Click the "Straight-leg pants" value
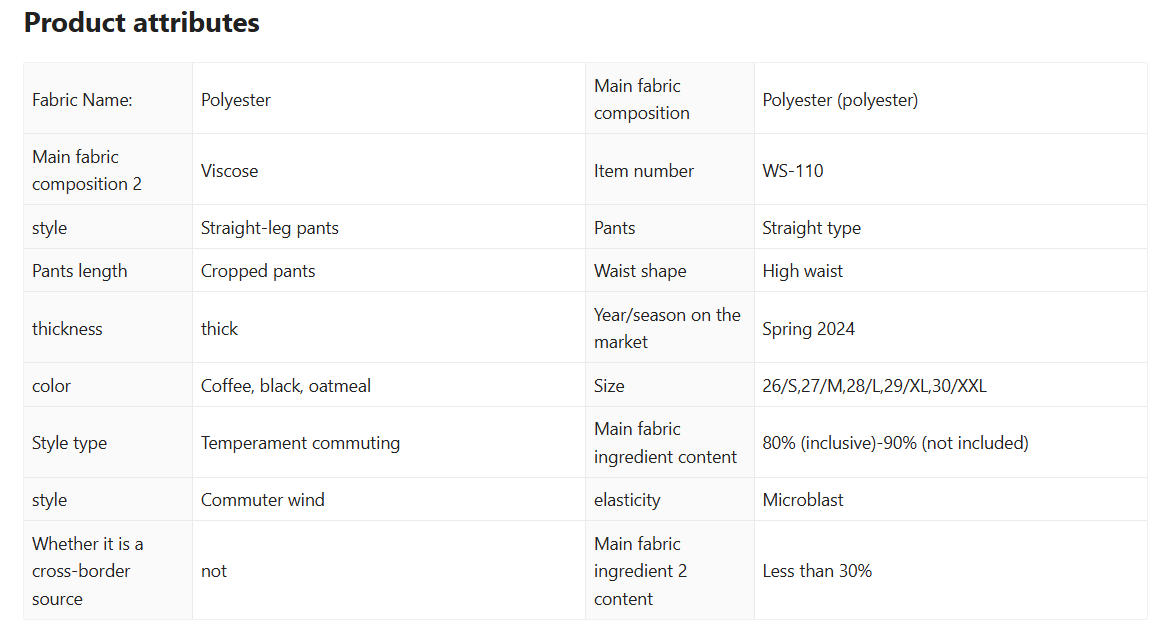 (269, 228)
